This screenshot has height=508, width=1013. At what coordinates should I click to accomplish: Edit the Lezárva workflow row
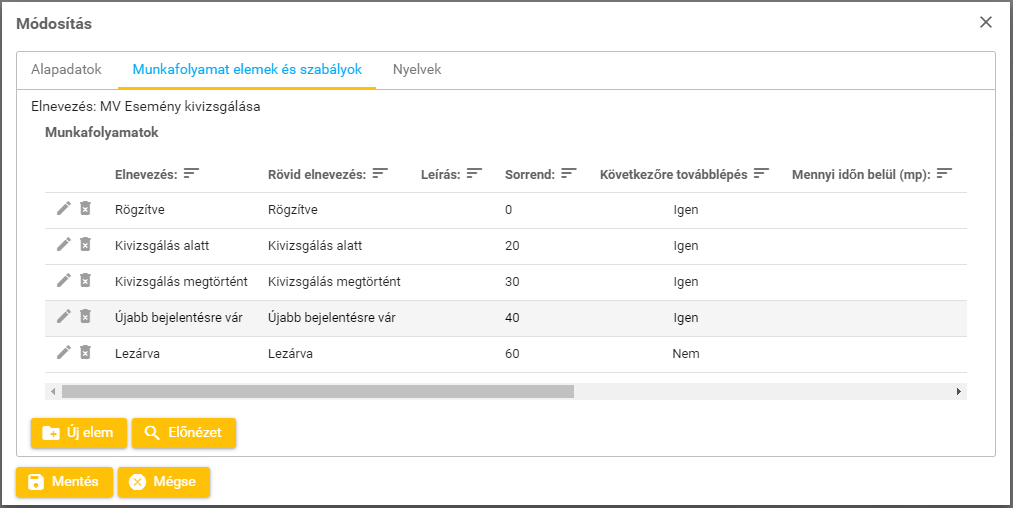click(64, 352)
